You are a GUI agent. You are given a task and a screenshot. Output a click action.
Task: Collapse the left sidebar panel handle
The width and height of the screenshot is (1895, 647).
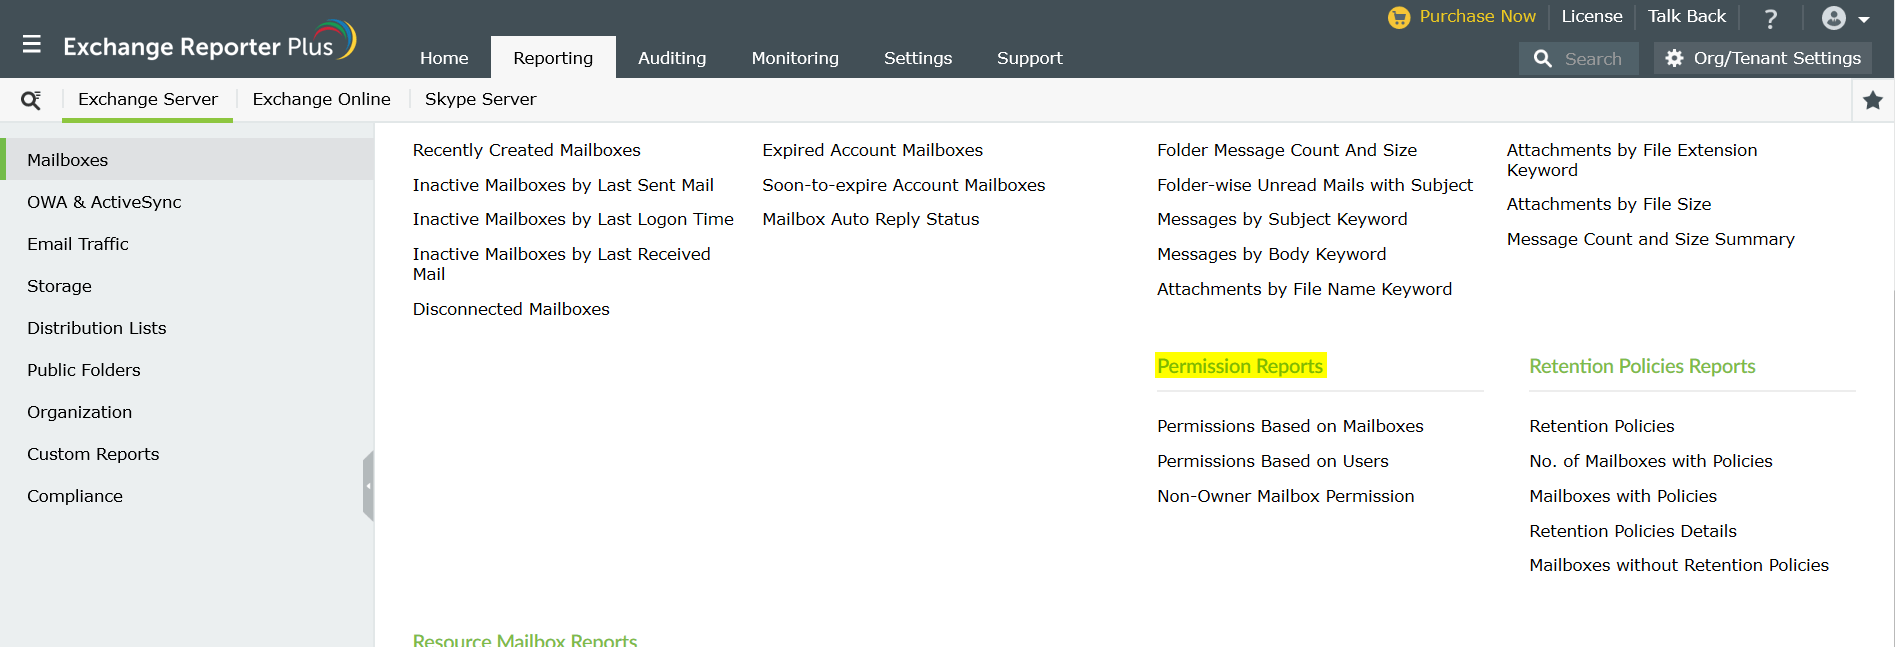point(368,486)
